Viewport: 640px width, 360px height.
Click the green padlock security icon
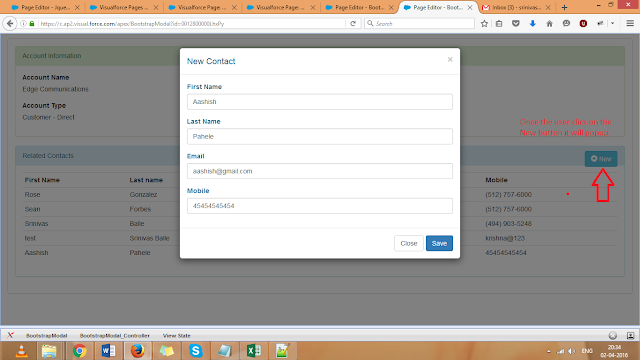(32, 24)
